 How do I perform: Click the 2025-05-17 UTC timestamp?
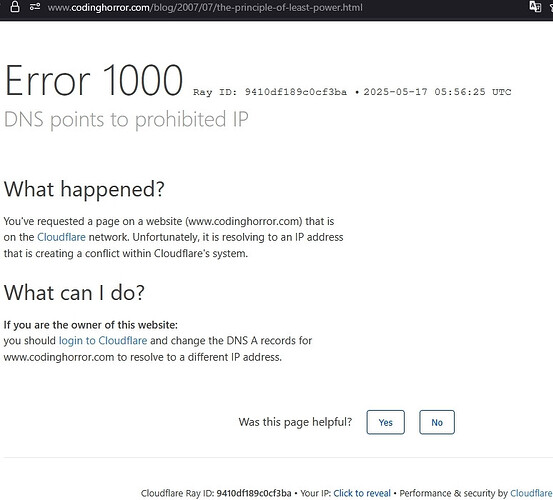pos(437,92)
